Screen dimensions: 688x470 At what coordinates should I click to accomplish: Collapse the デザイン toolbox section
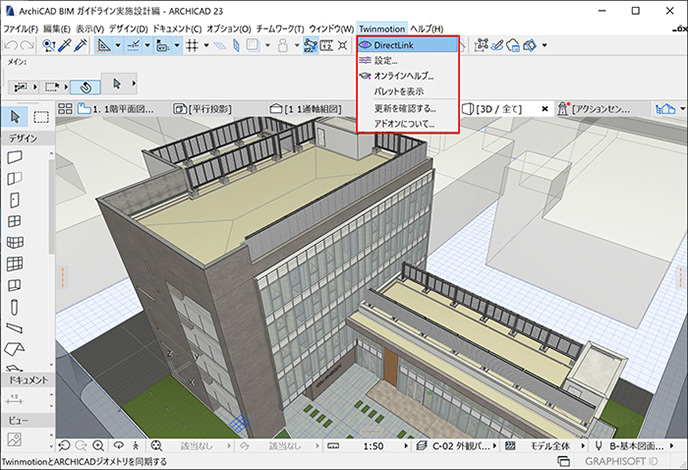click(x=28, y=139)
